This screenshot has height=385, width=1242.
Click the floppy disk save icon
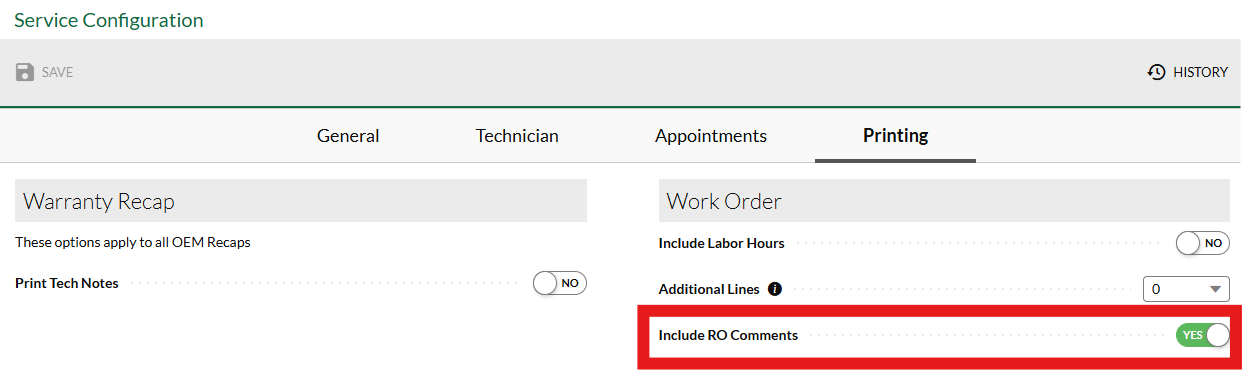pos(25,72)
